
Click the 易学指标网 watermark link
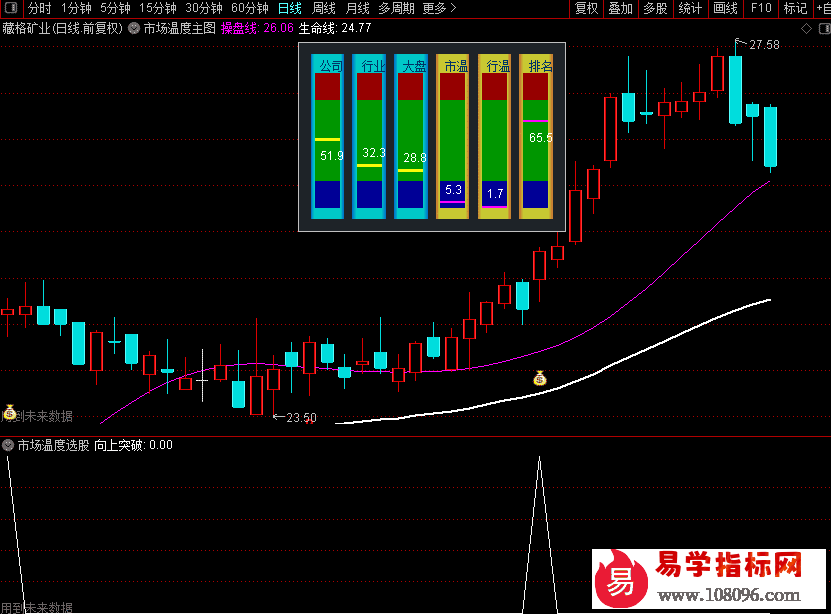728,567
